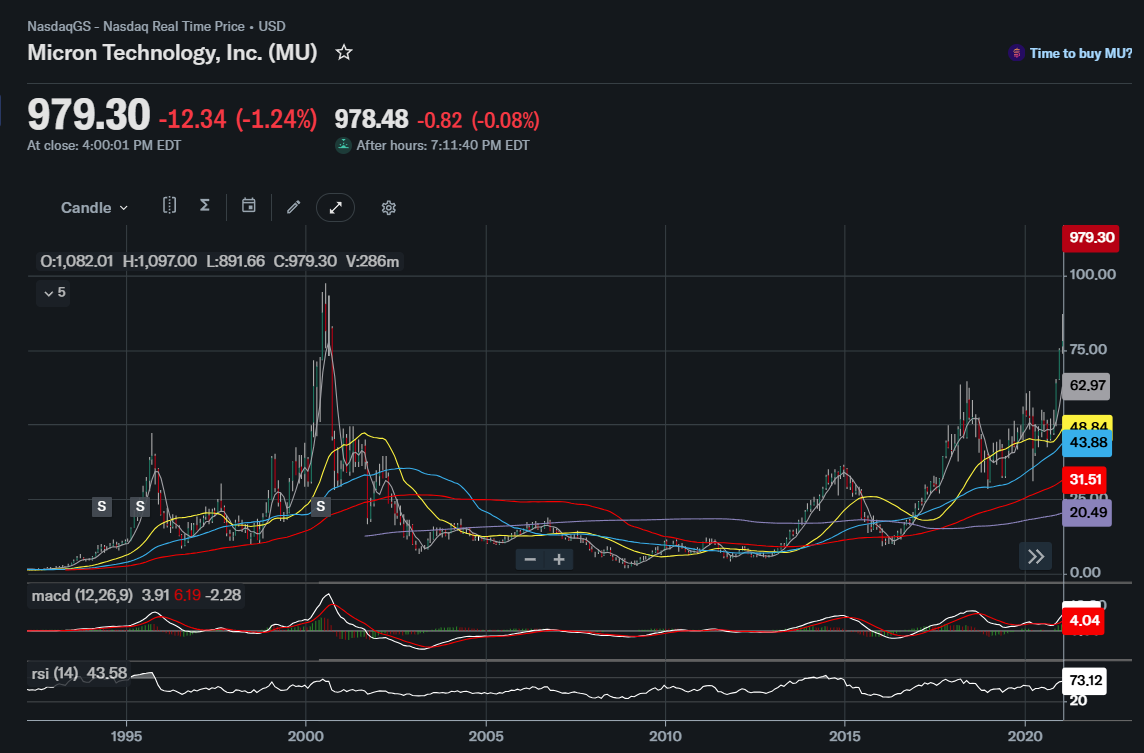Click the blue 43.88 moving average label
This screenshot has width=1144, height=753.
coord(1087,443)
